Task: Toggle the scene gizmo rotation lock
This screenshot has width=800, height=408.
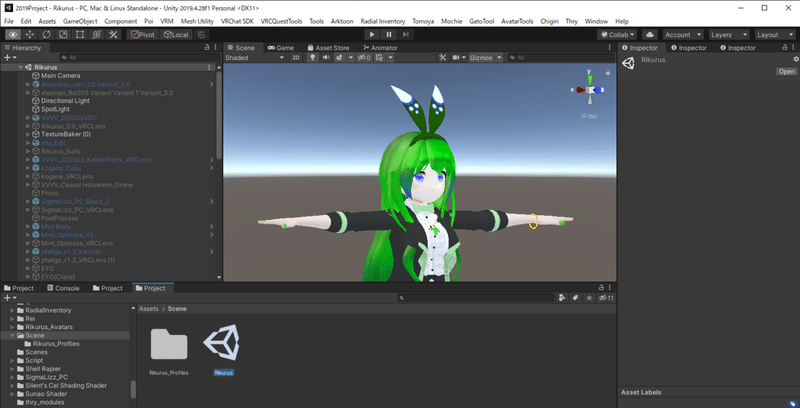Action: [x=608, y=73]
